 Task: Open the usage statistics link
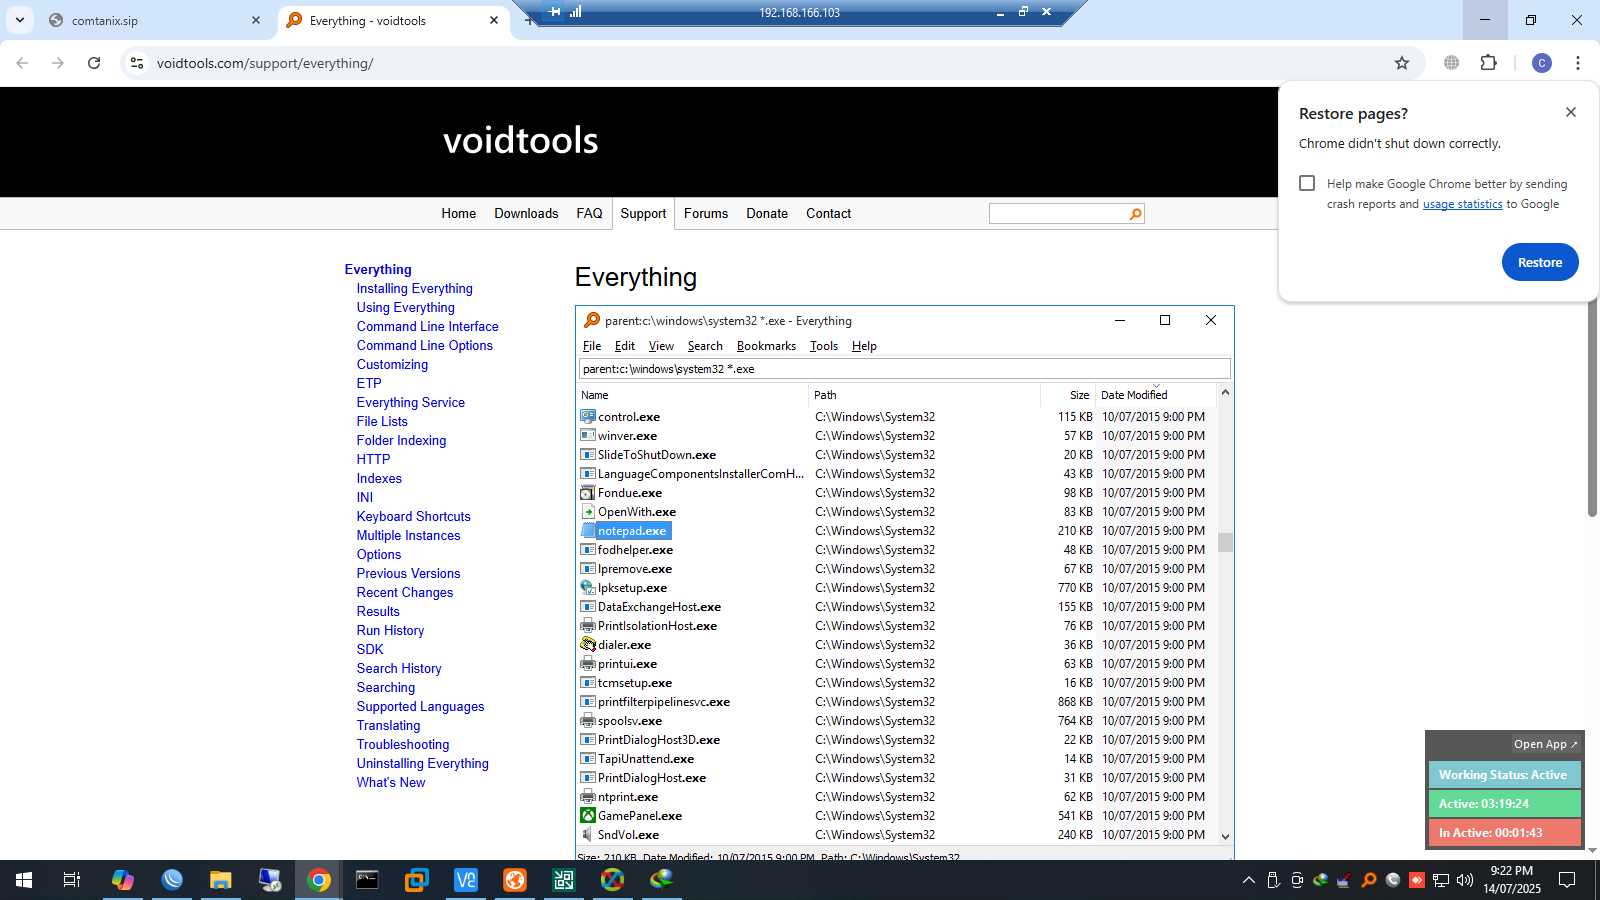[x=1462, y=204]
